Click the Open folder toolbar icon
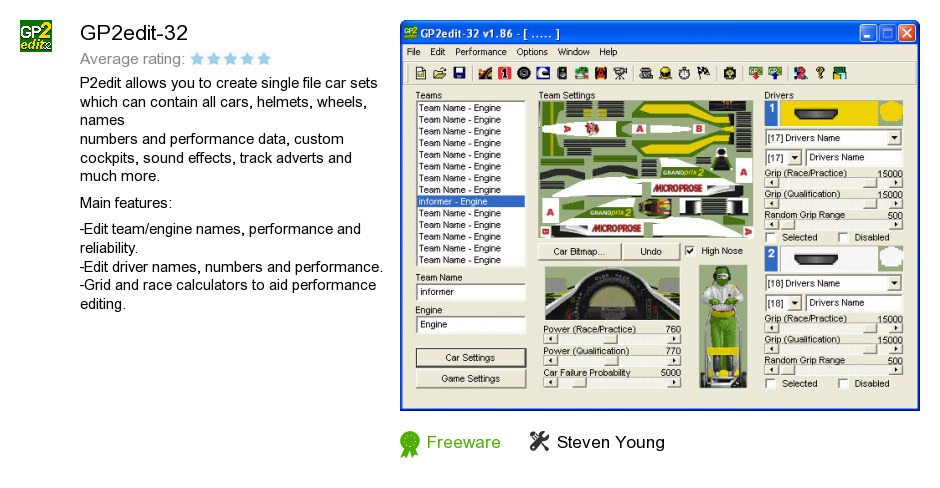Image resolution: width=940 pixels, height=488 pixels. [439, 73]
